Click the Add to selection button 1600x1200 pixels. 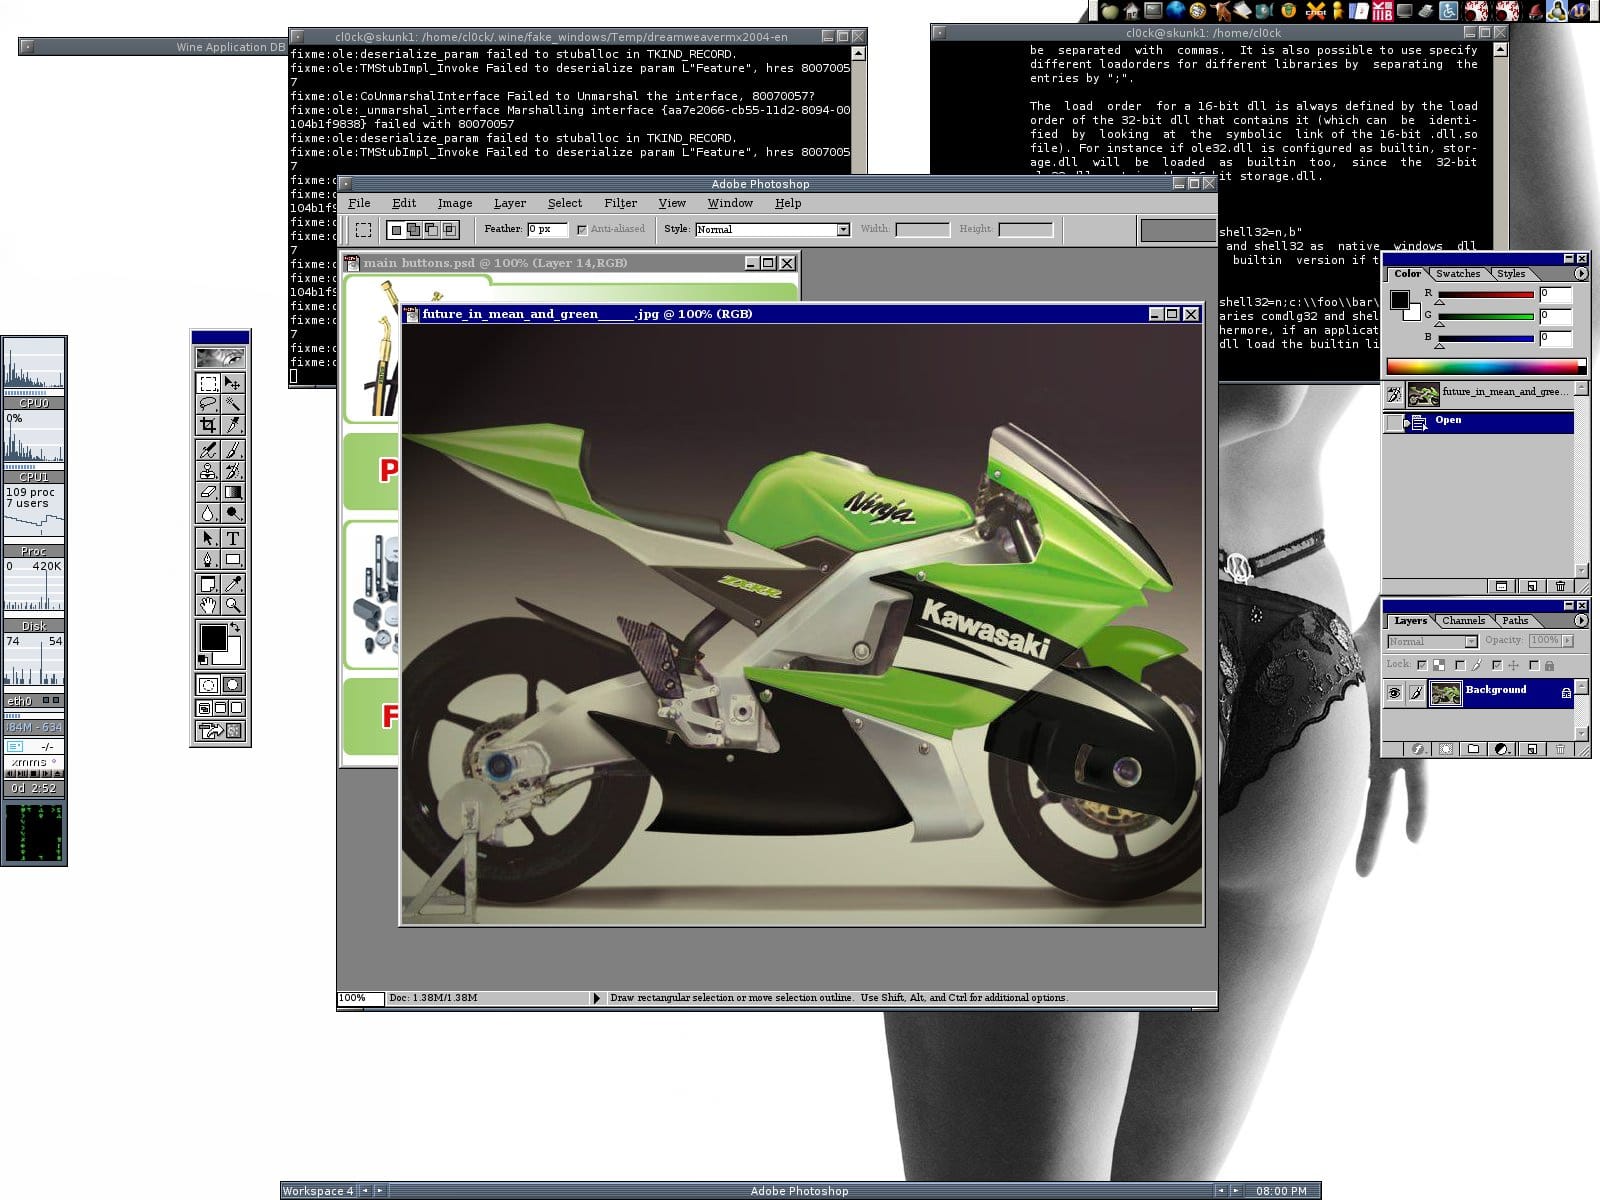[414, 230]
